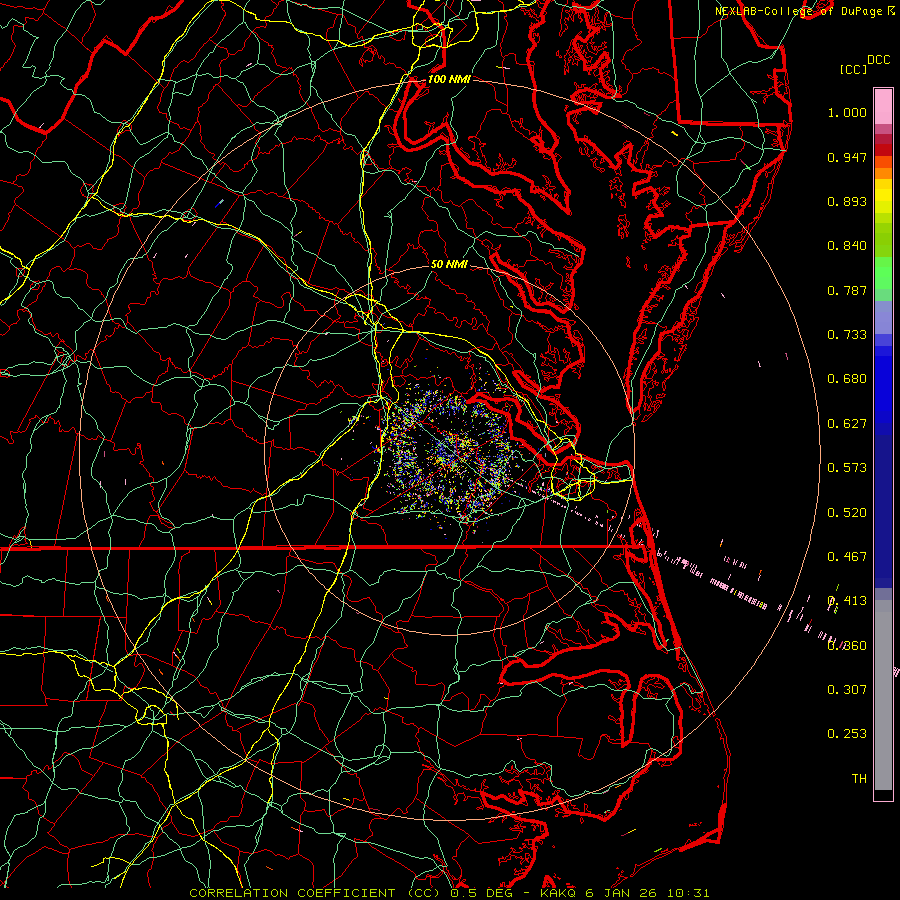Select the 0.467 legend value
This screenshot has width=900, height=900.
click(847, 557)
